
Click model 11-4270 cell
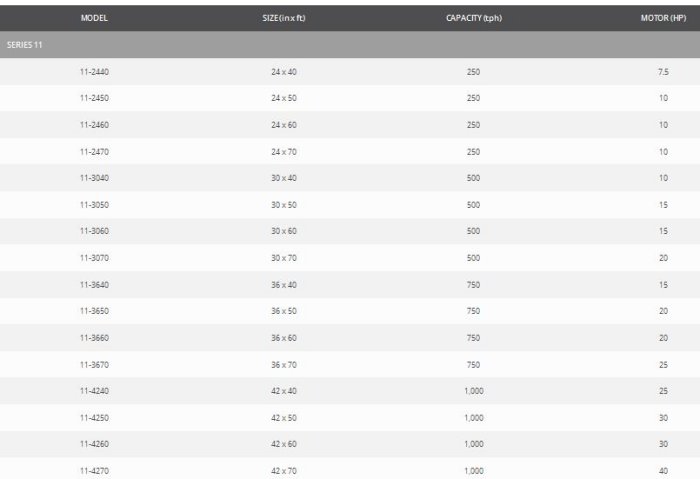94,470
